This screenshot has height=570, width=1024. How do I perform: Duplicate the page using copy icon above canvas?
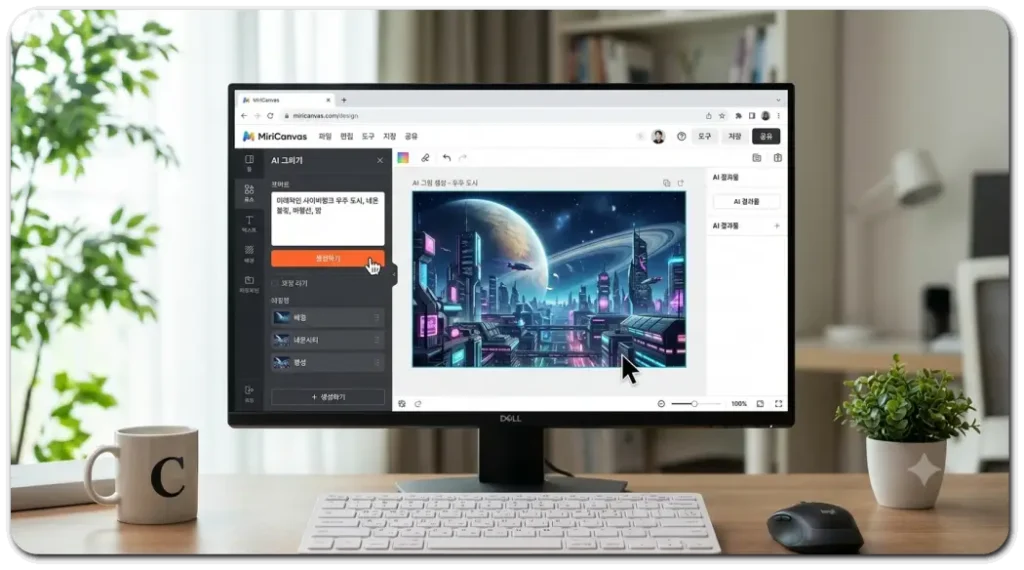pyautogui.click(x=666, y=183)
